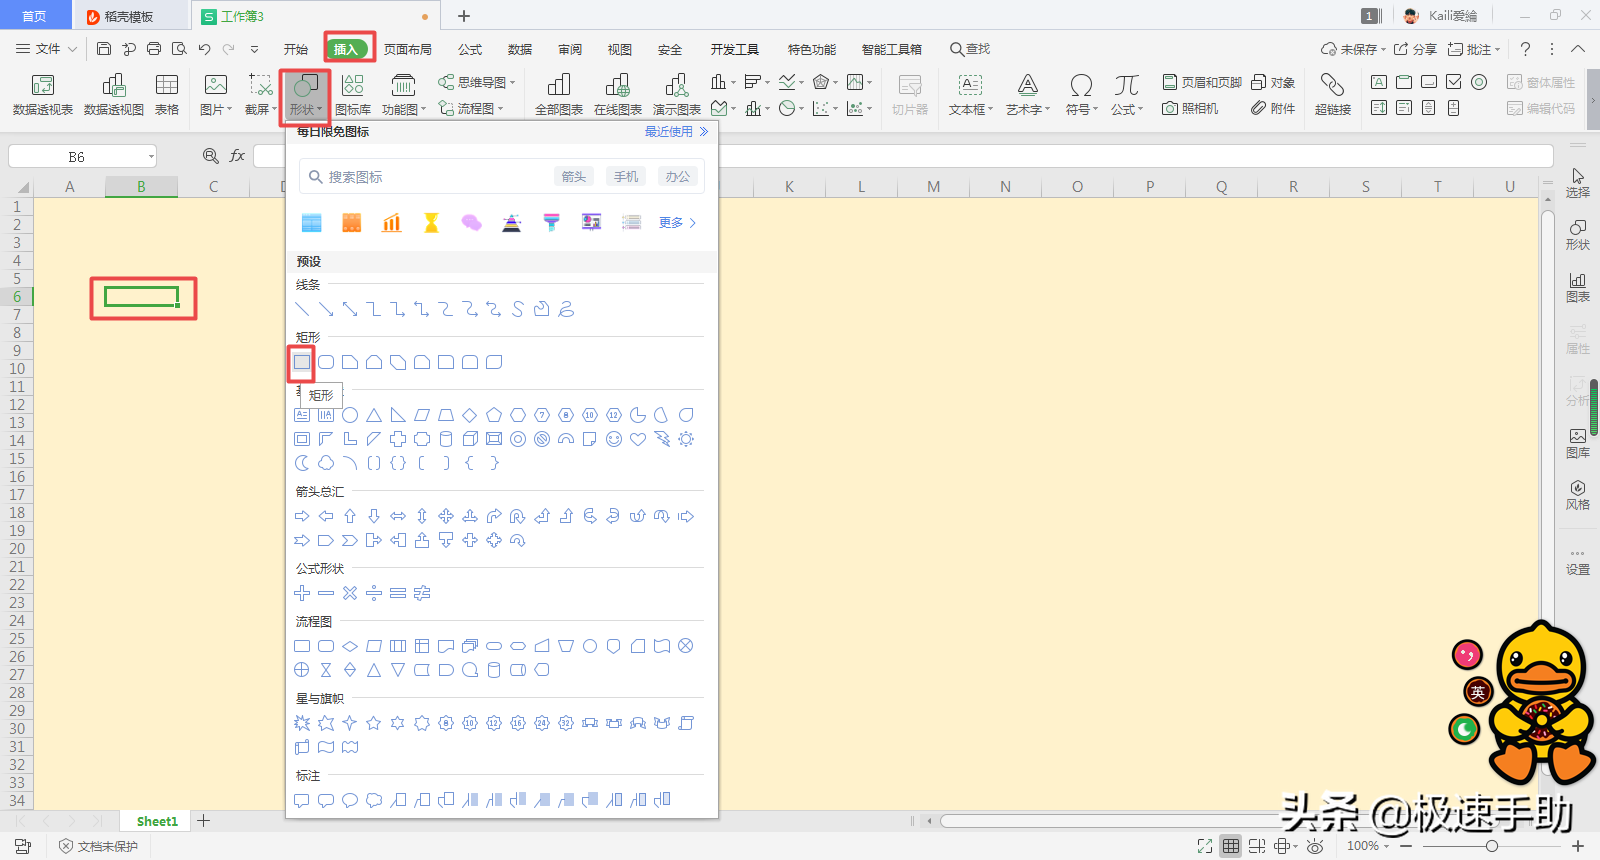1600x860 pixels.
Task: Open the 流程图 flowchart dropdown
Action: point(470,108)
